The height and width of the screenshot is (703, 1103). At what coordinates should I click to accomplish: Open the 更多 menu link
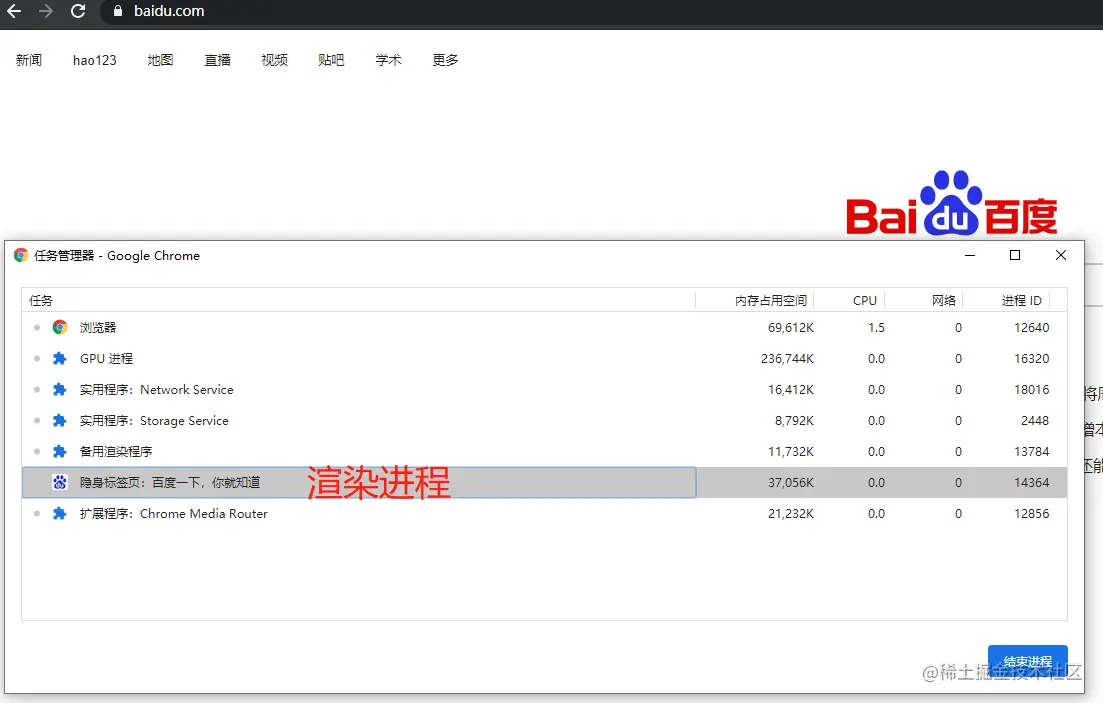pos(445,61)
